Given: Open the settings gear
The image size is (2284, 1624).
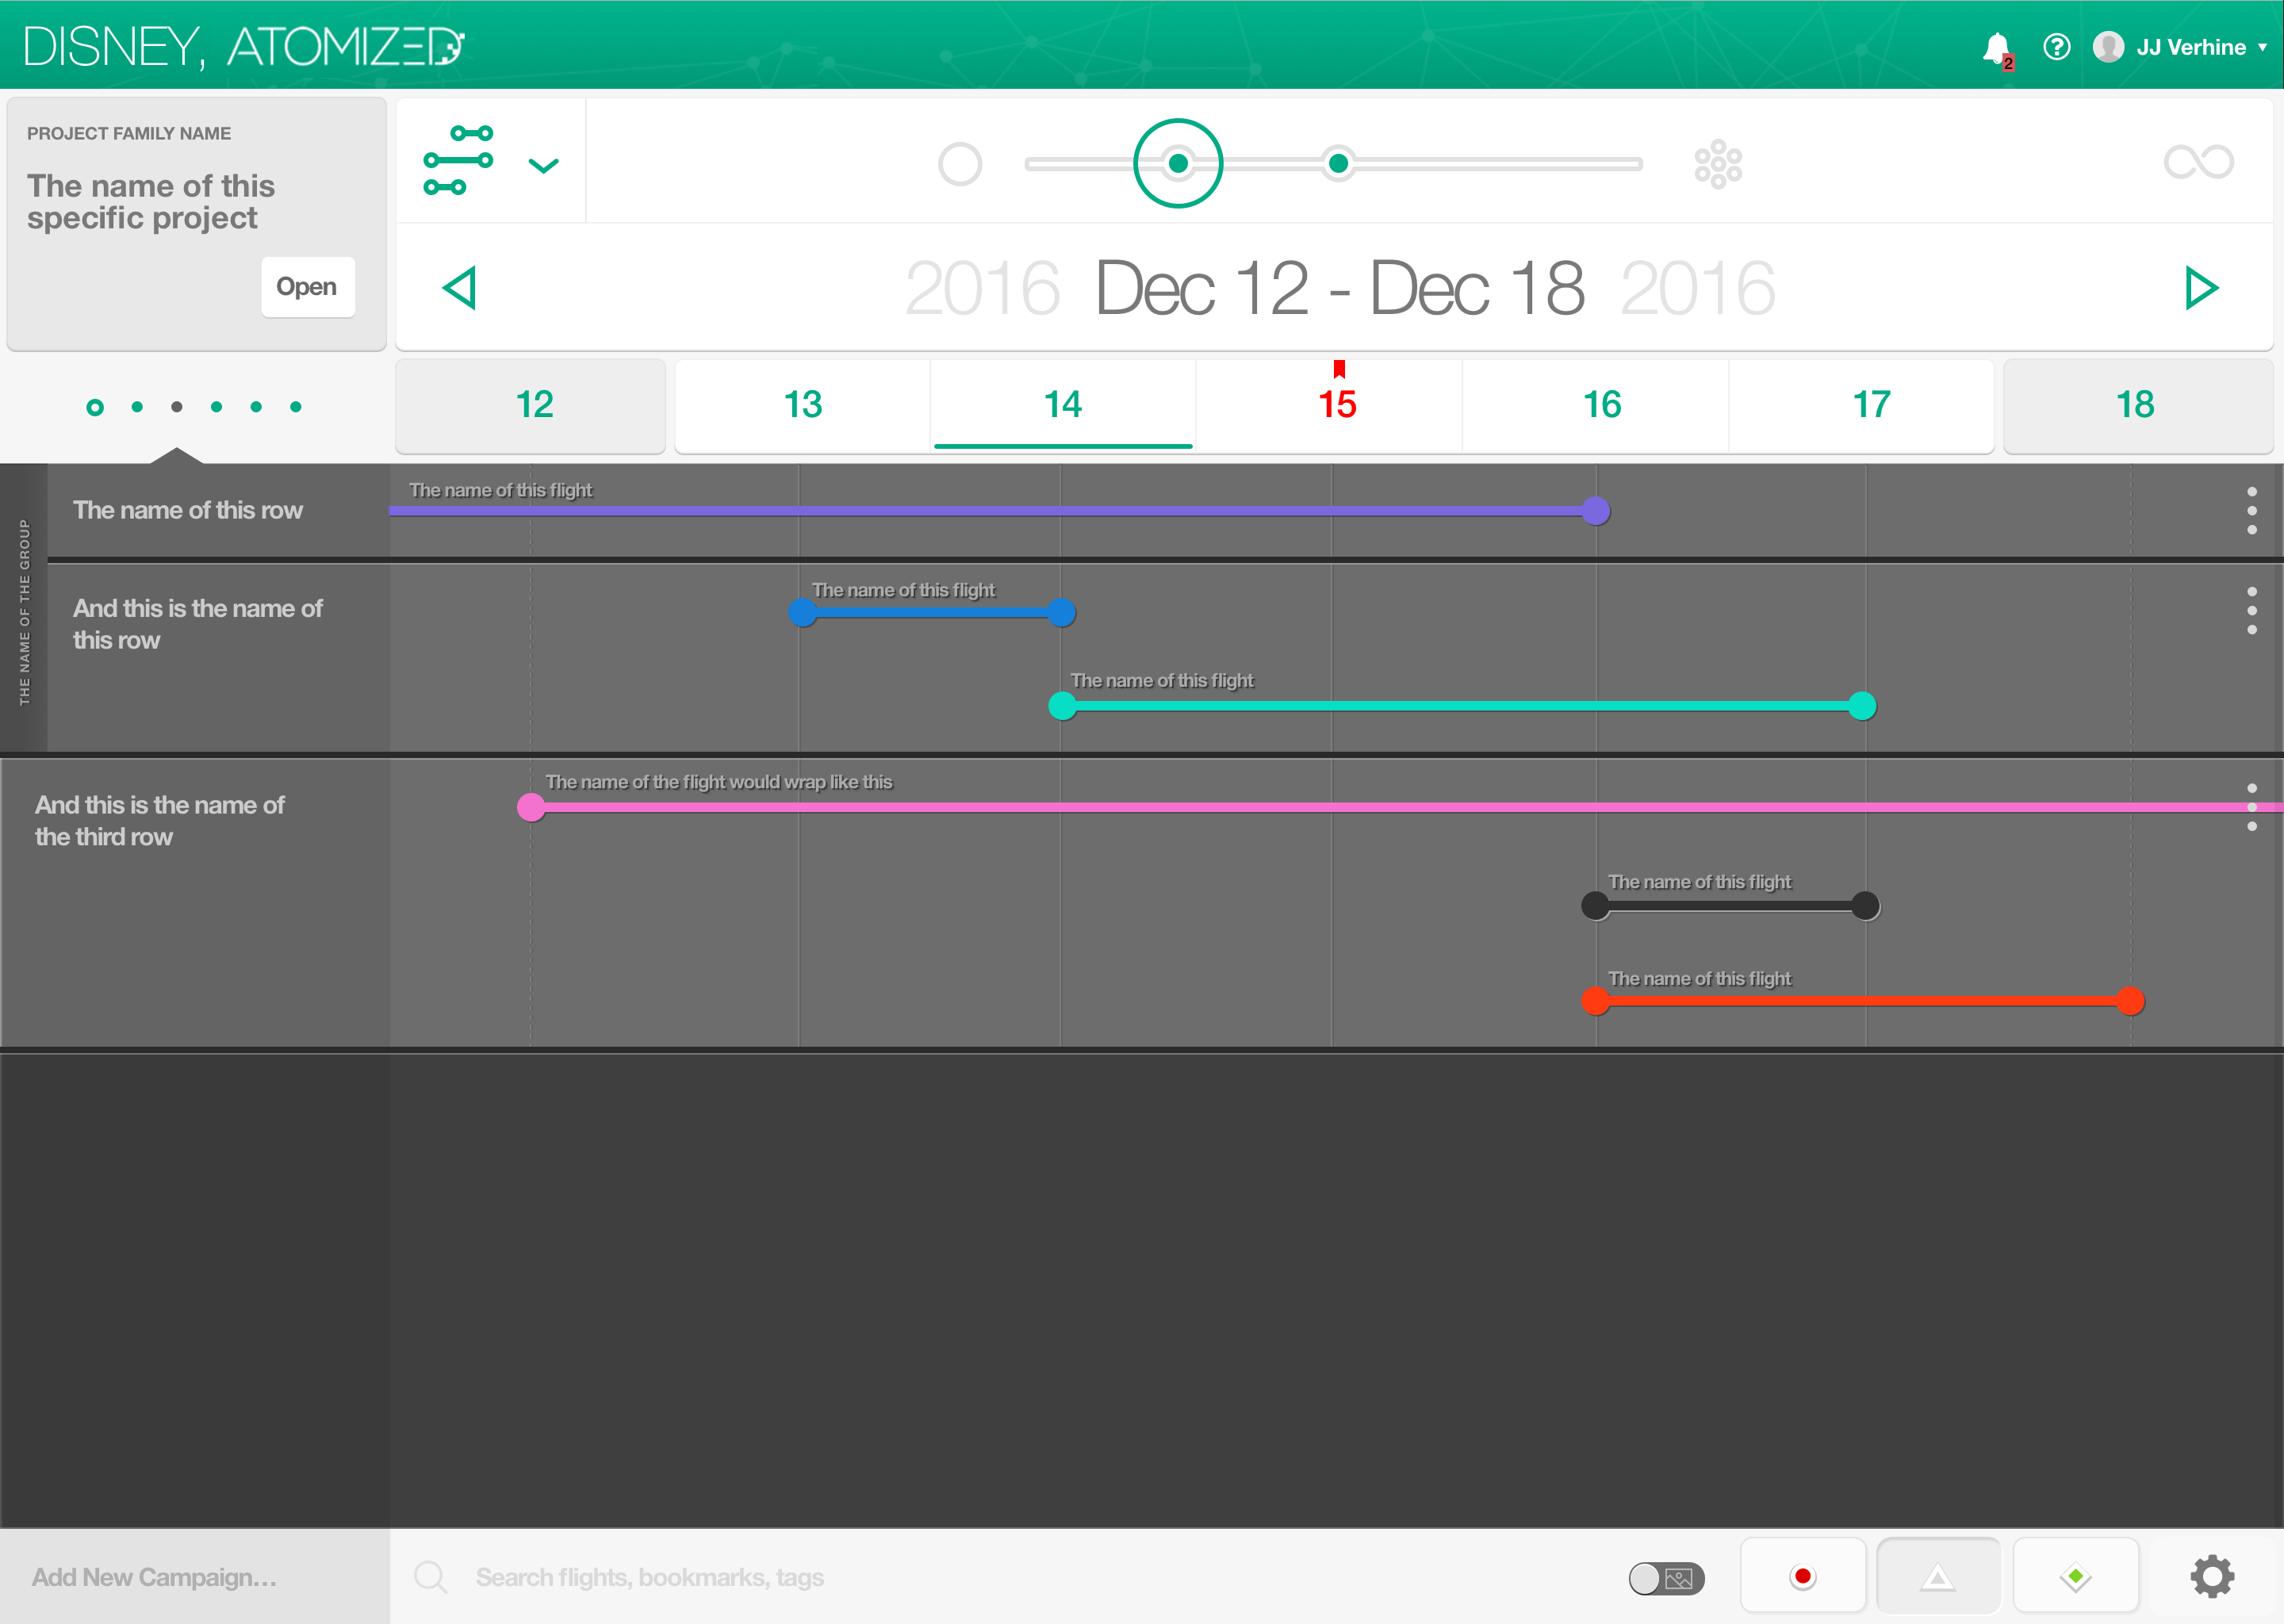Looking at the screenshot, I should click(x=2213, y=1577).
